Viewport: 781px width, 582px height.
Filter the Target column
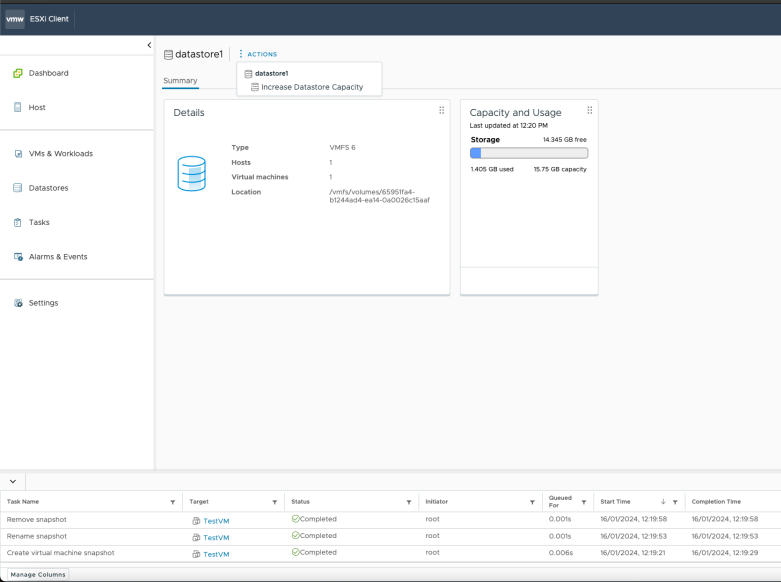click(274, 502)
